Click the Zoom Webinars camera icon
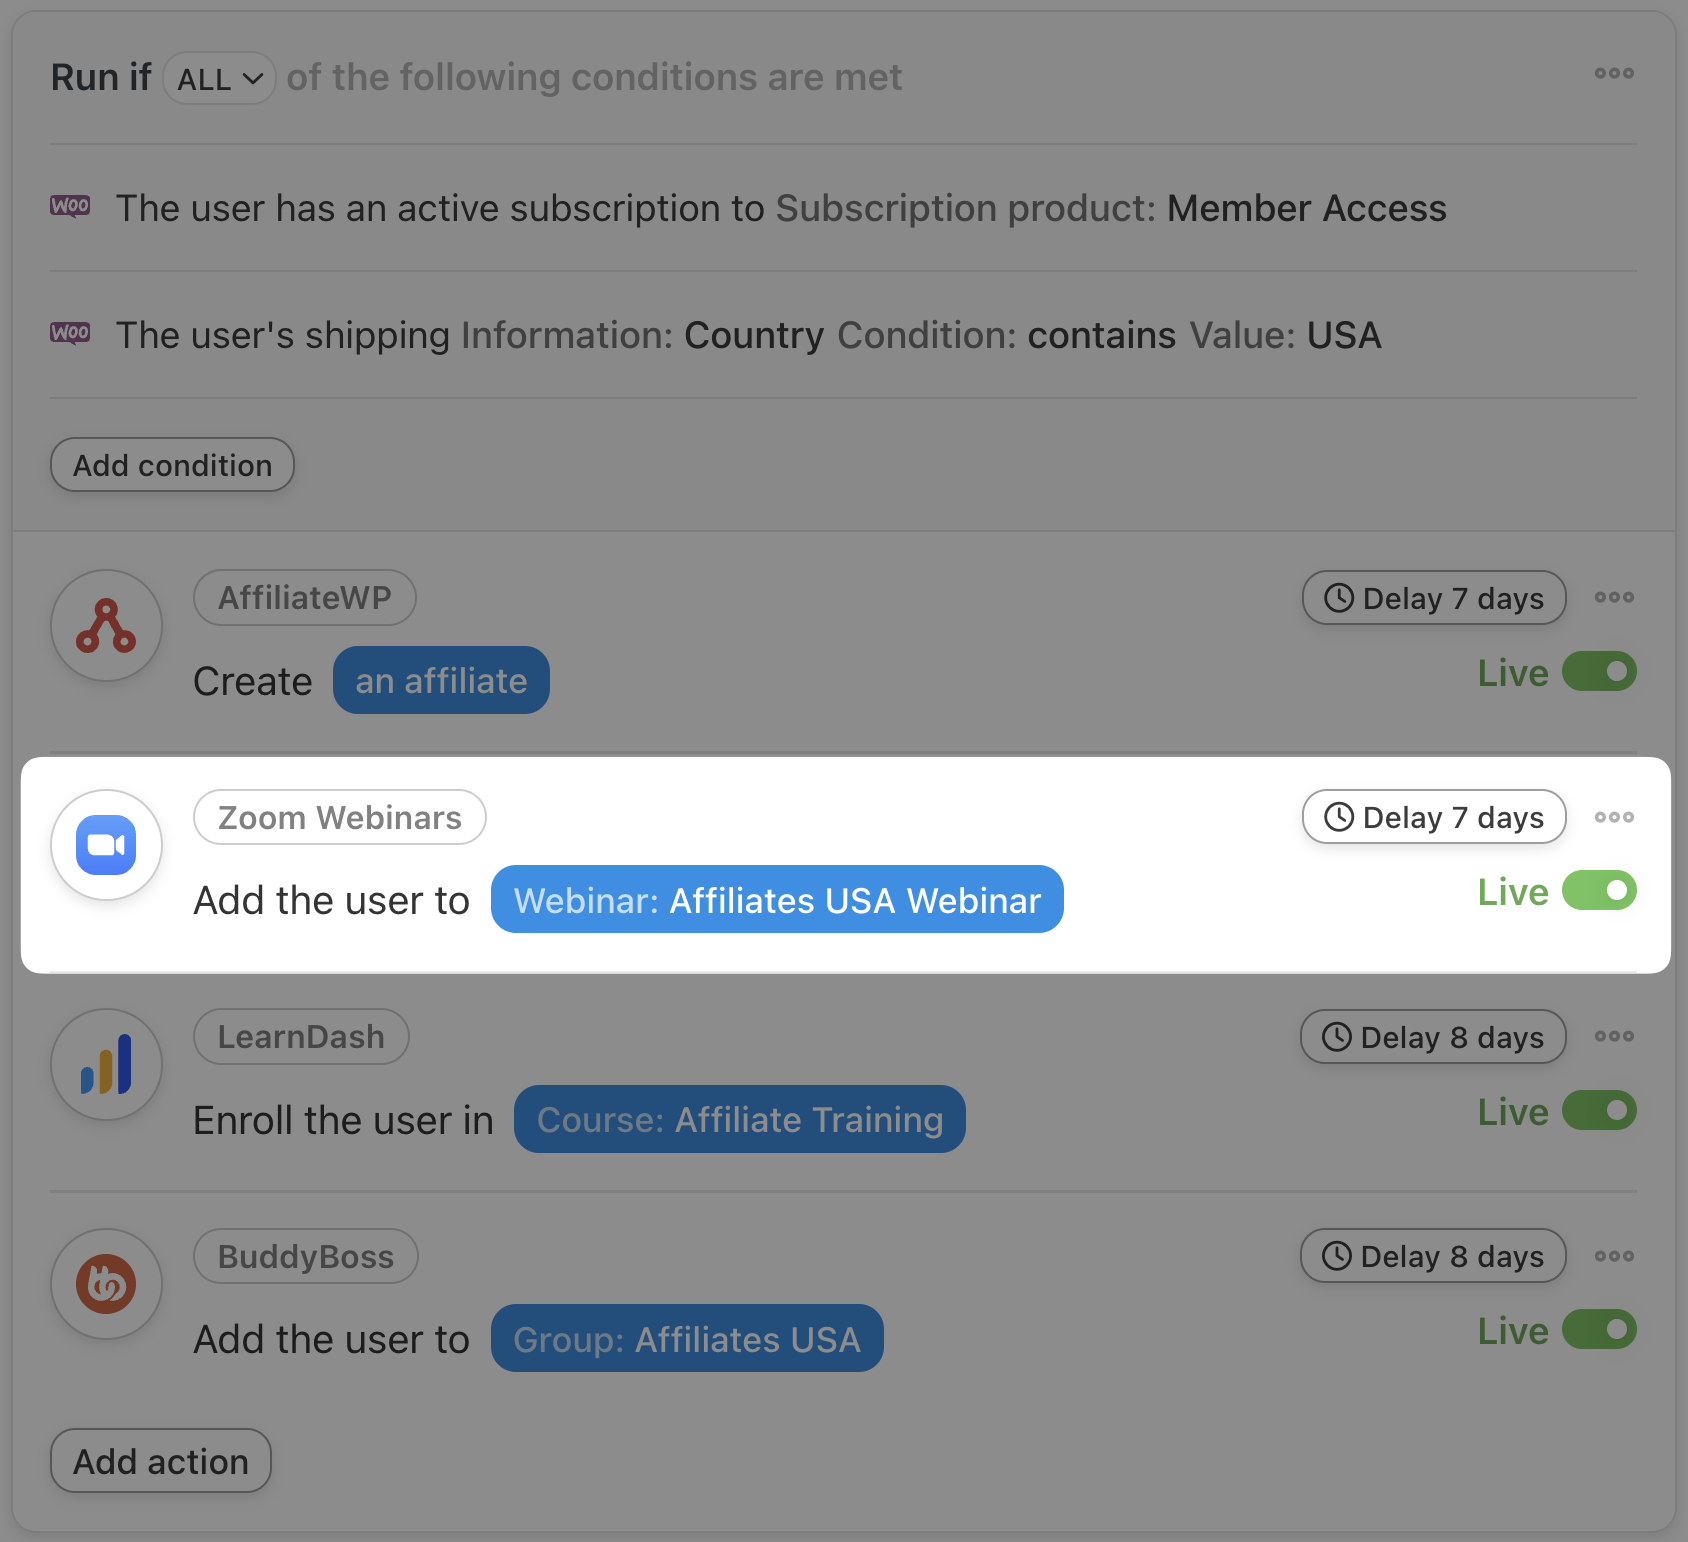Viewport: 1688px width, 1542px height. (106, 845)
